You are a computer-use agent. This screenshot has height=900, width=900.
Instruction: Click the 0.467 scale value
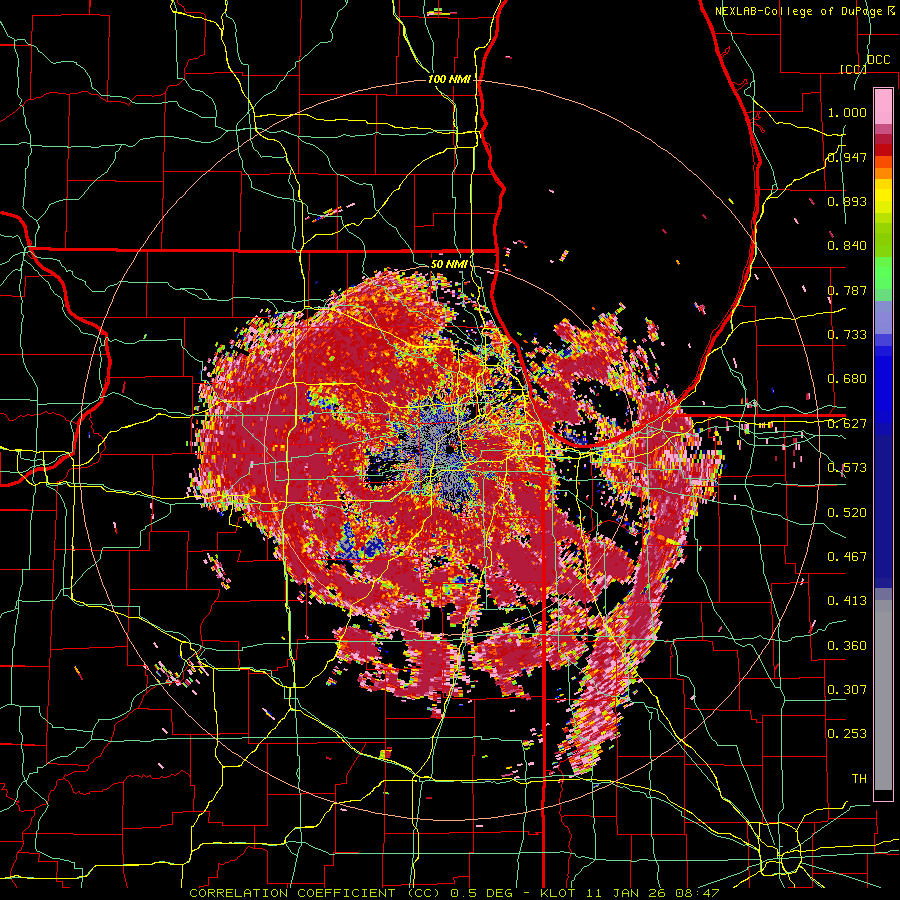[847, 557]
